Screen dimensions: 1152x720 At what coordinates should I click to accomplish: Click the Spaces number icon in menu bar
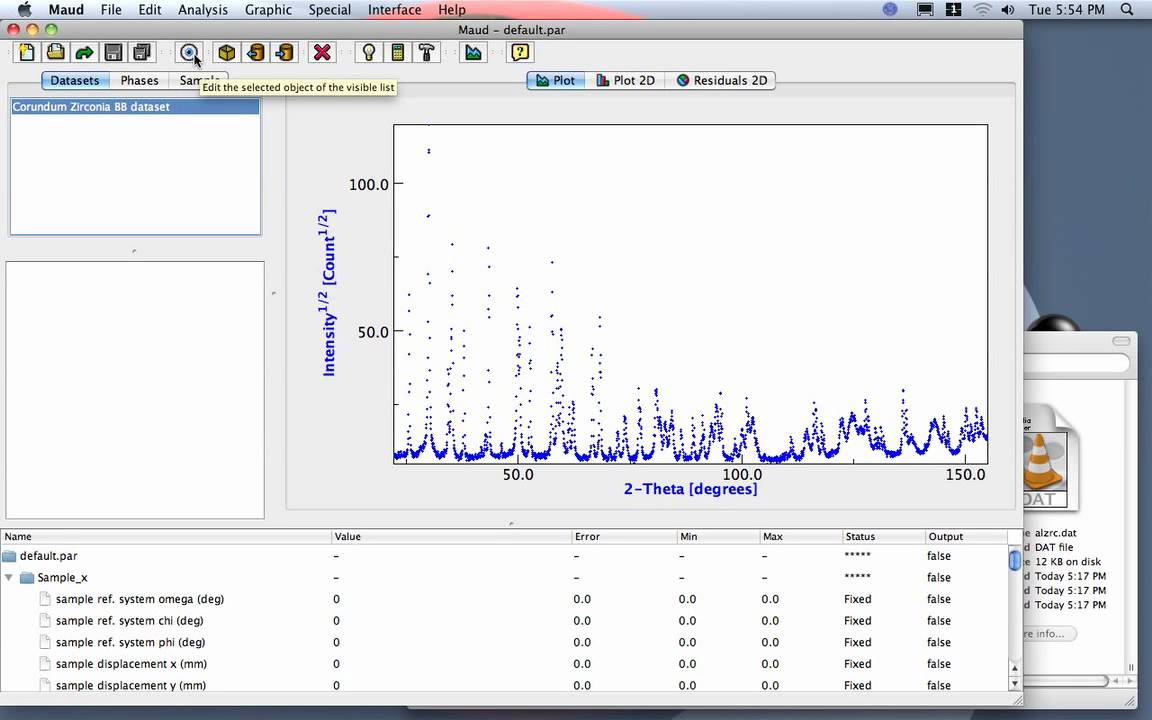point(954,10)
